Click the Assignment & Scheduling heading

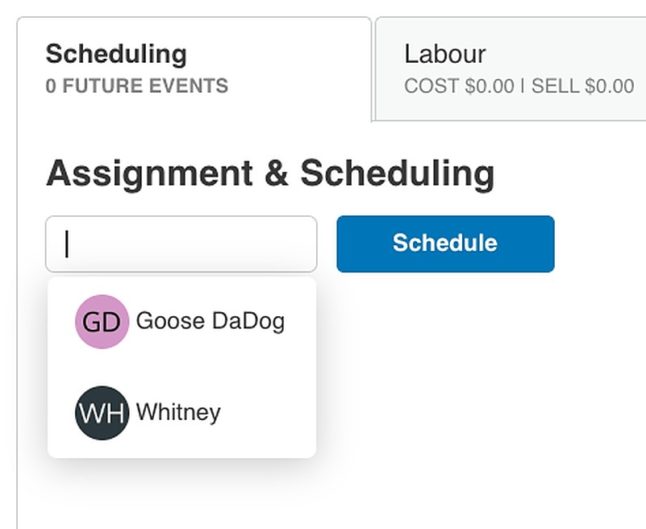[x=270, y=173]
